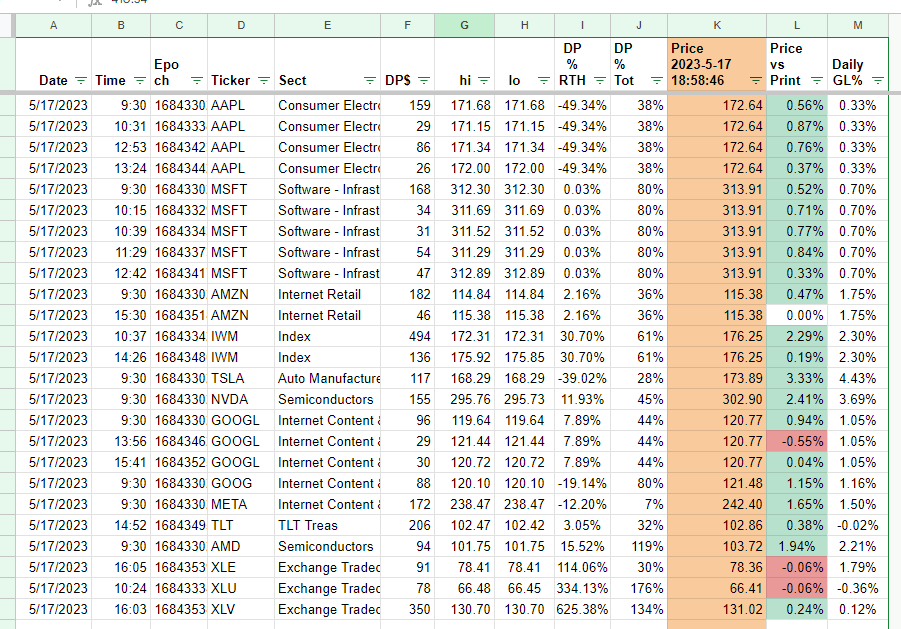The height and width of the screenshot is (629, 901).
Task: Open the Price 2023-5-17 column filter
Action: pos(756,80)
